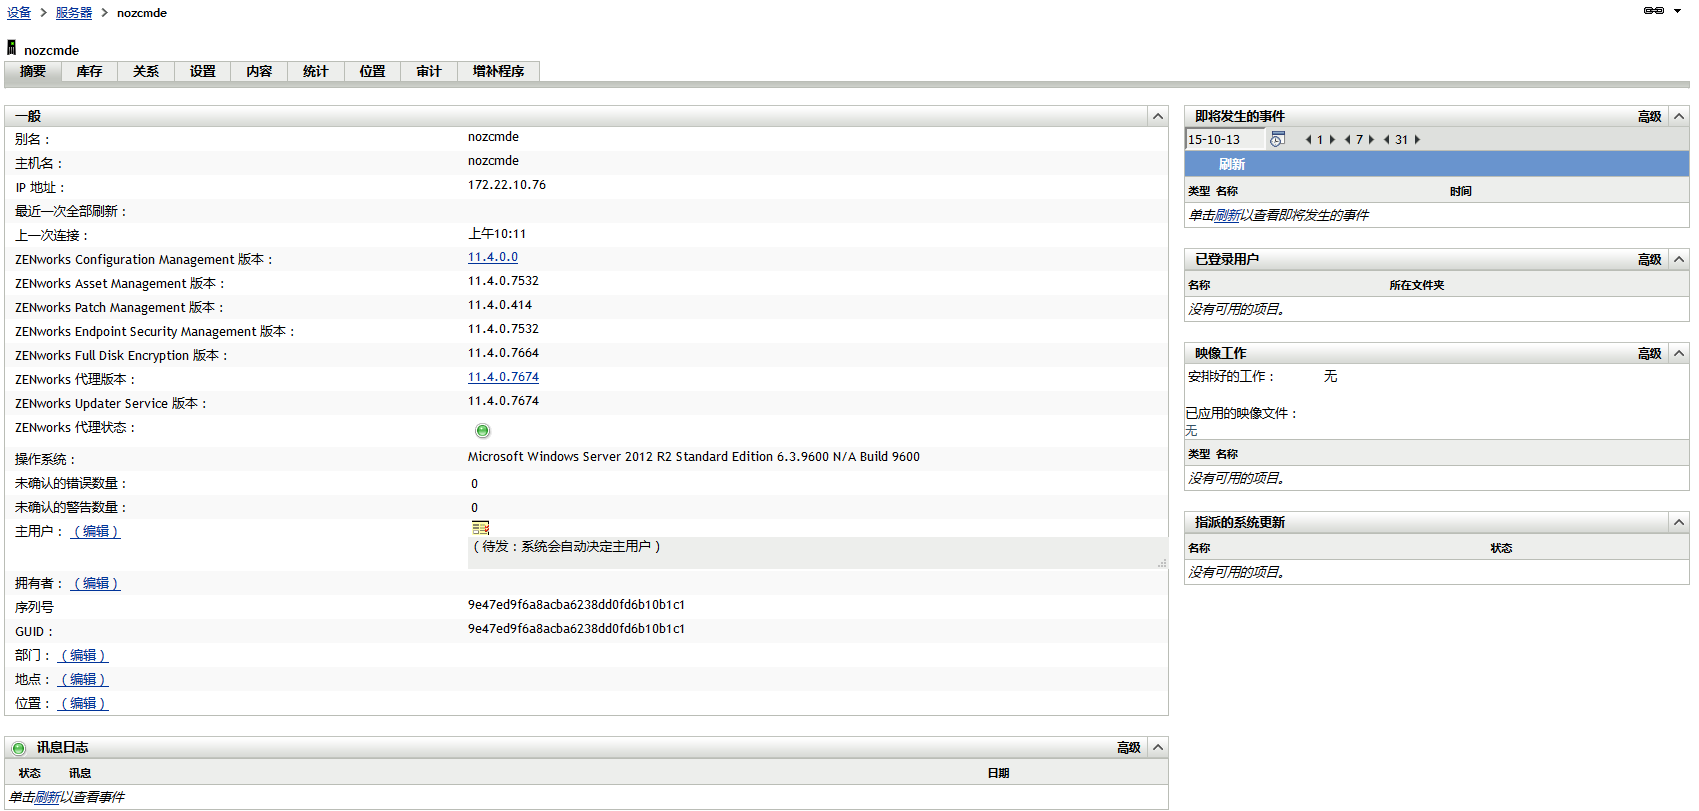Go to 服务器 in the breadcrumb
The image size is (1699, 811).
coord(74,13)
